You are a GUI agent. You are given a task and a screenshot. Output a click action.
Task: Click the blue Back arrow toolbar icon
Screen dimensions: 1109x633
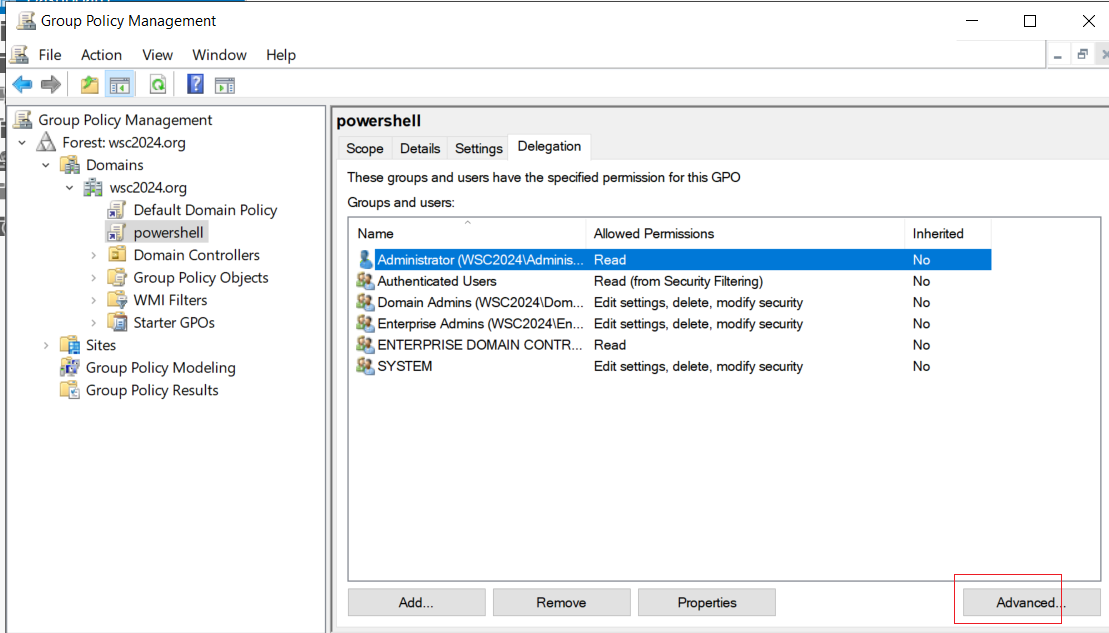pos(22,85)
